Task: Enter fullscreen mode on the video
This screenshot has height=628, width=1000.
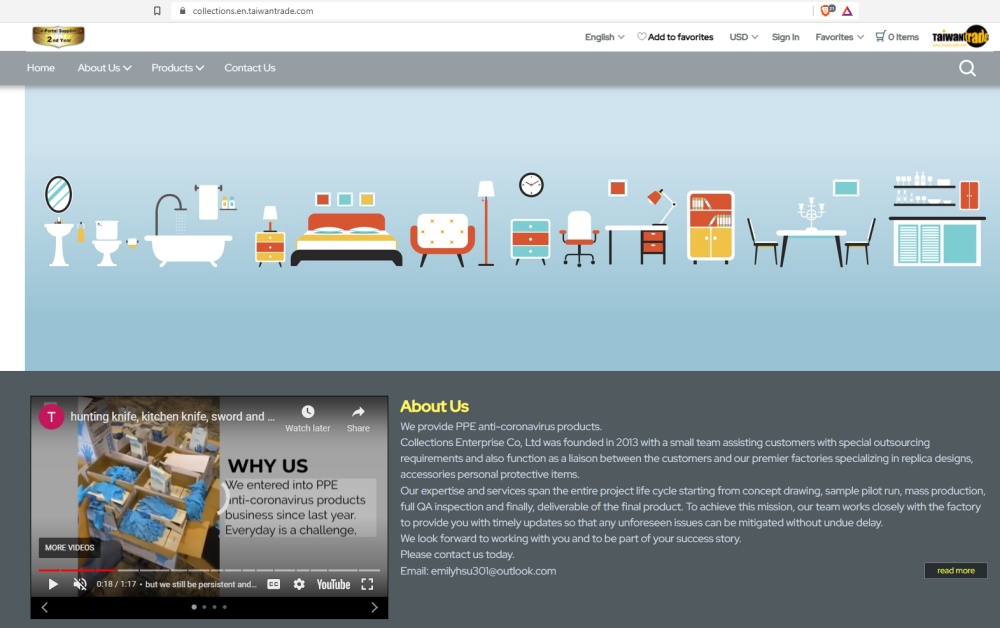Action: 367,584
